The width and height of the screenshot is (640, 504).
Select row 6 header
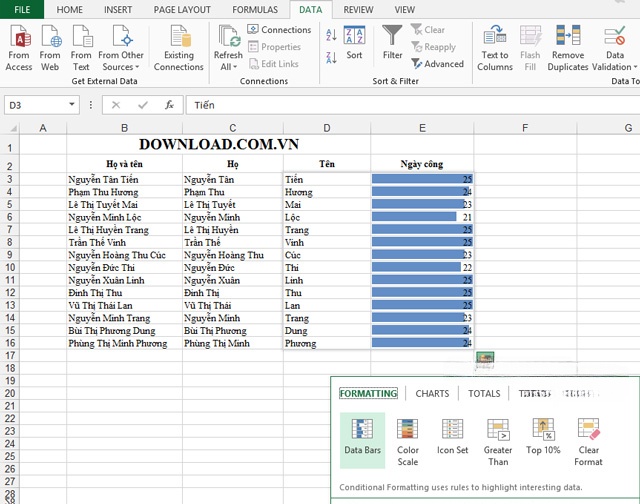tap(9, 217)
